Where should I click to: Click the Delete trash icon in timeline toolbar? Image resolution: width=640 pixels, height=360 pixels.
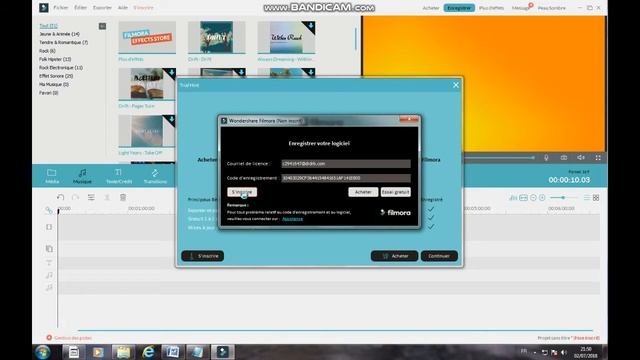[x=123, y=198]
